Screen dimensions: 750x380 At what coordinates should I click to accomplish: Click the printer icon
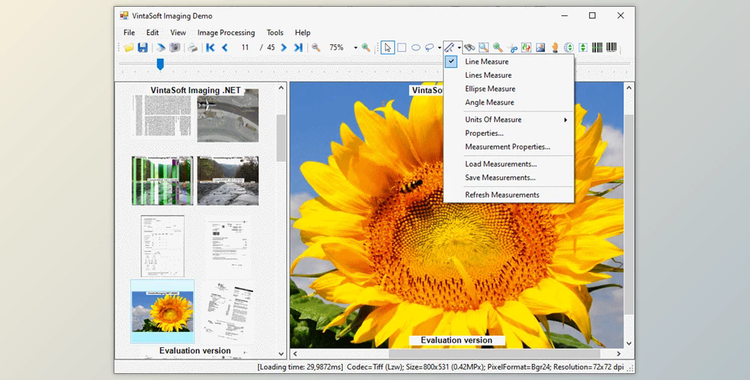click(x=192, y=47)
